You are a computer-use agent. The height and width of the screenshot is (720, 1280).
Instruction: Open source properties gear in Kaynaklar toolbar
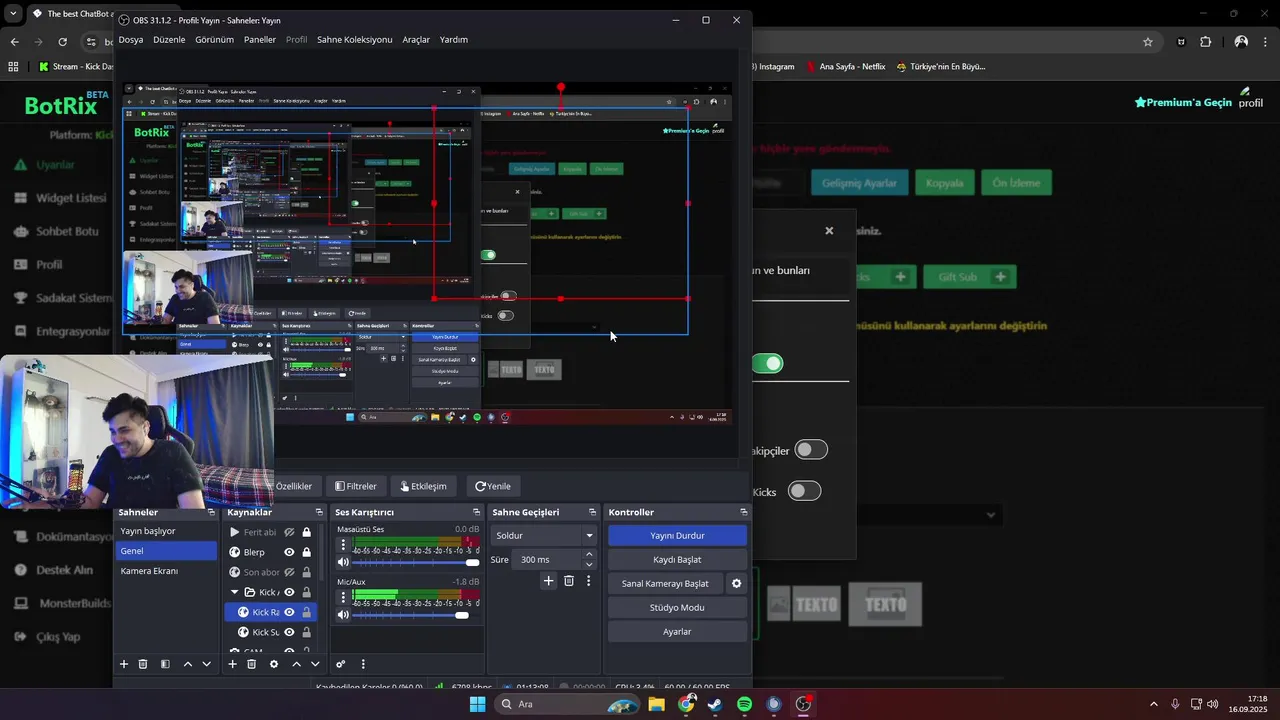click(274, 664)
